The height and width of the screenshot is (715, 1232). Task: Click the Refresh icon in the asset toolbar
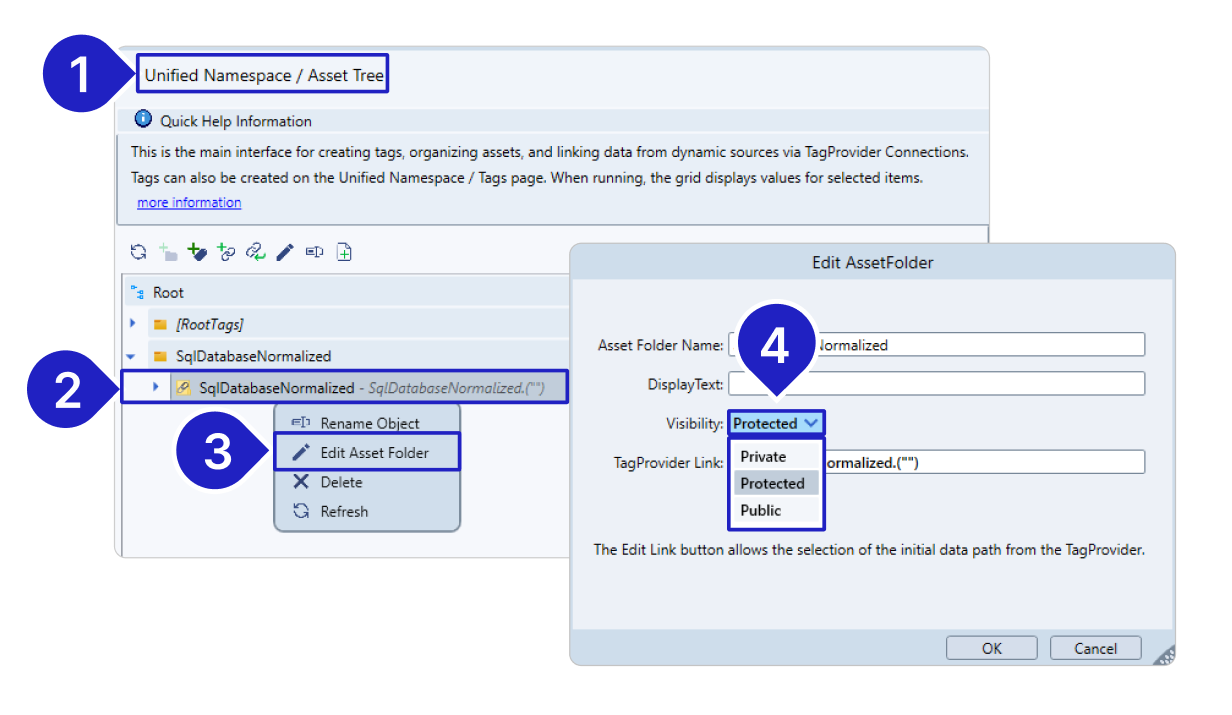139,253
